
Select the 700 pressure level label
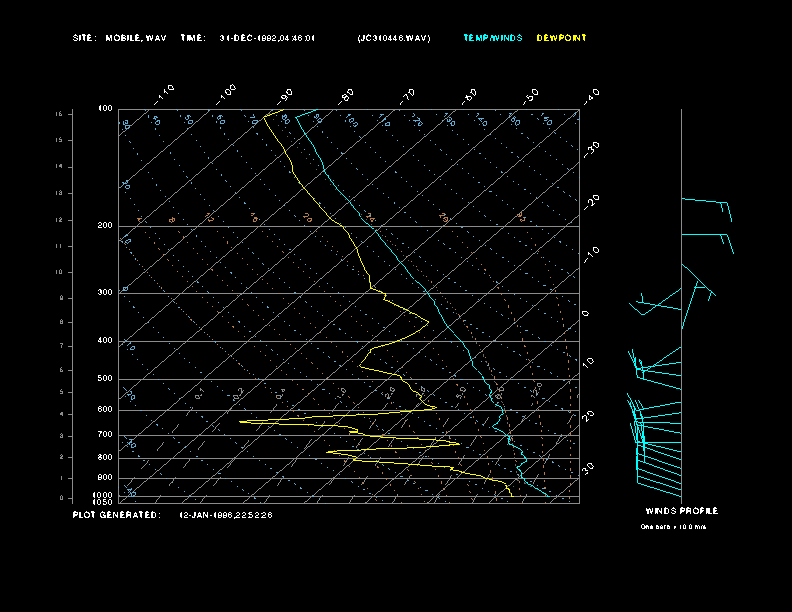[105, 435]
